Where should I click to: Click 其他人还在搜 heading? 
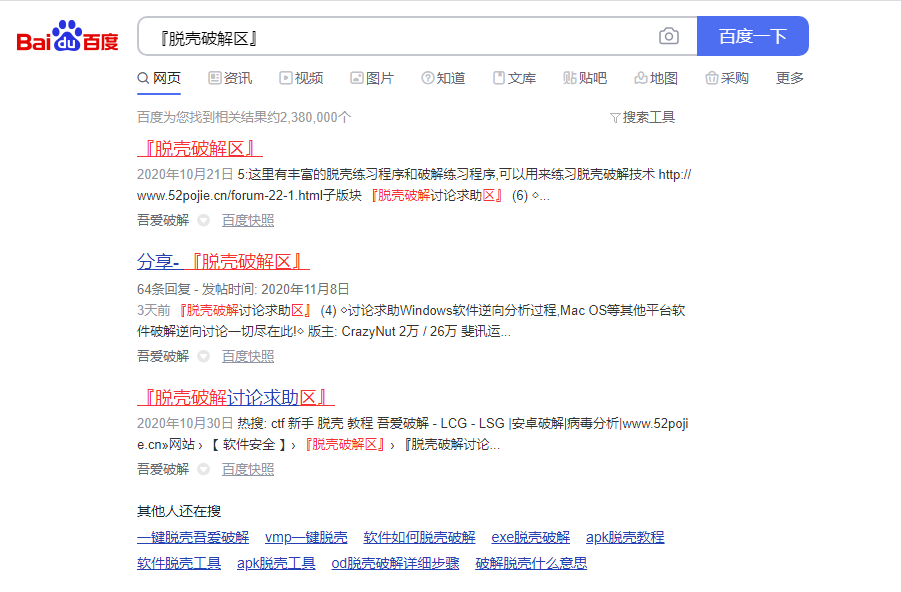[179, 512]
